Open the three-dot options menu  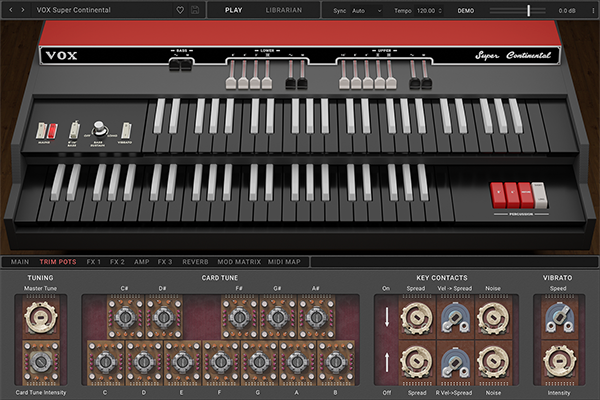point(593,11)
